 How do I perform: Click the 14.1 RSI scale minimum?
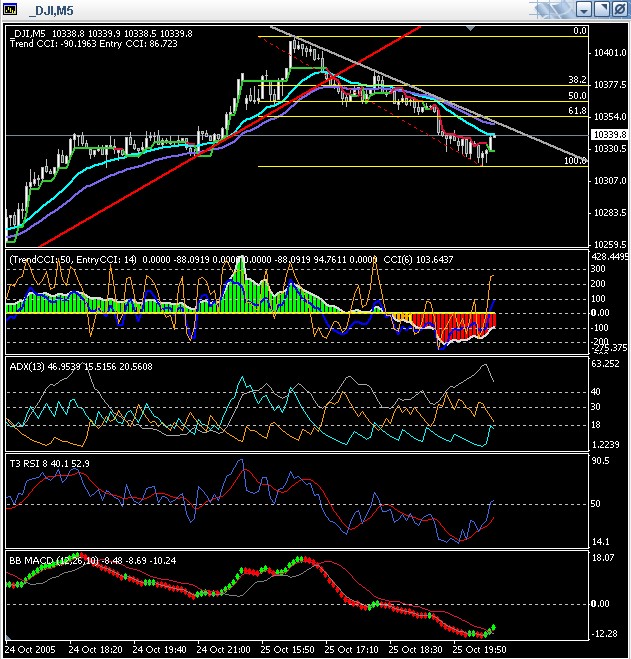click(600, 542)
